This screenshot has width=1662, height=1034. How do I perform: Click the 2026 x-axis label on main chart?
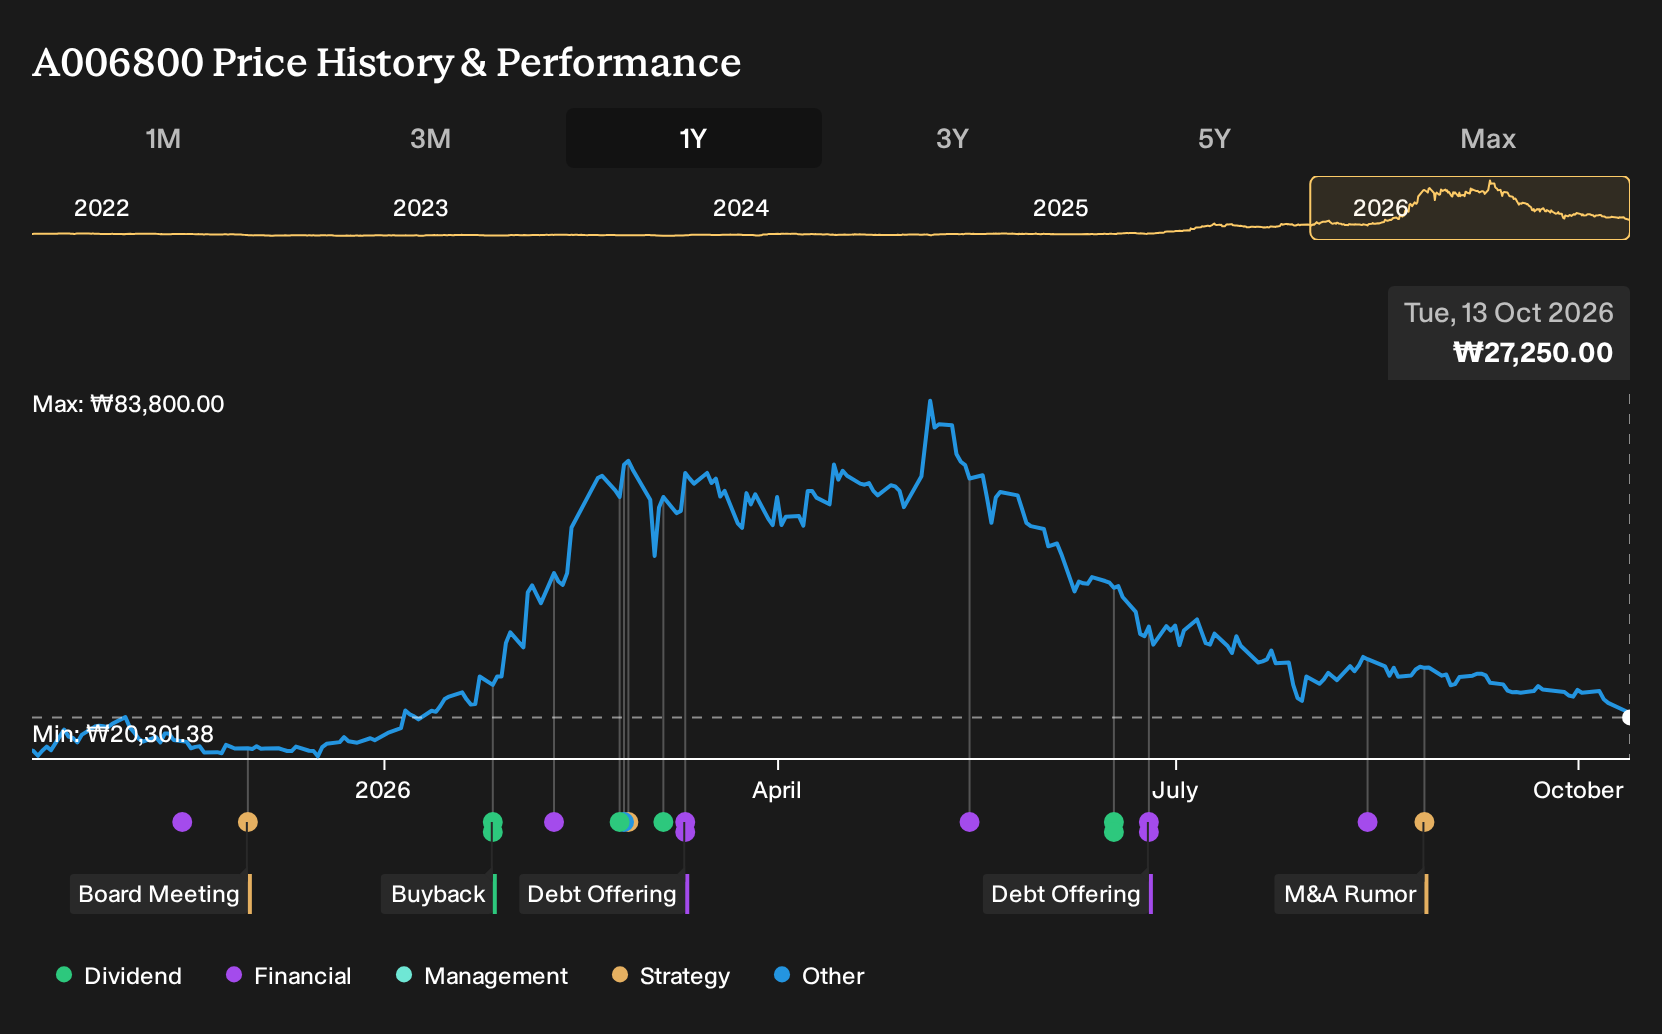383,790
